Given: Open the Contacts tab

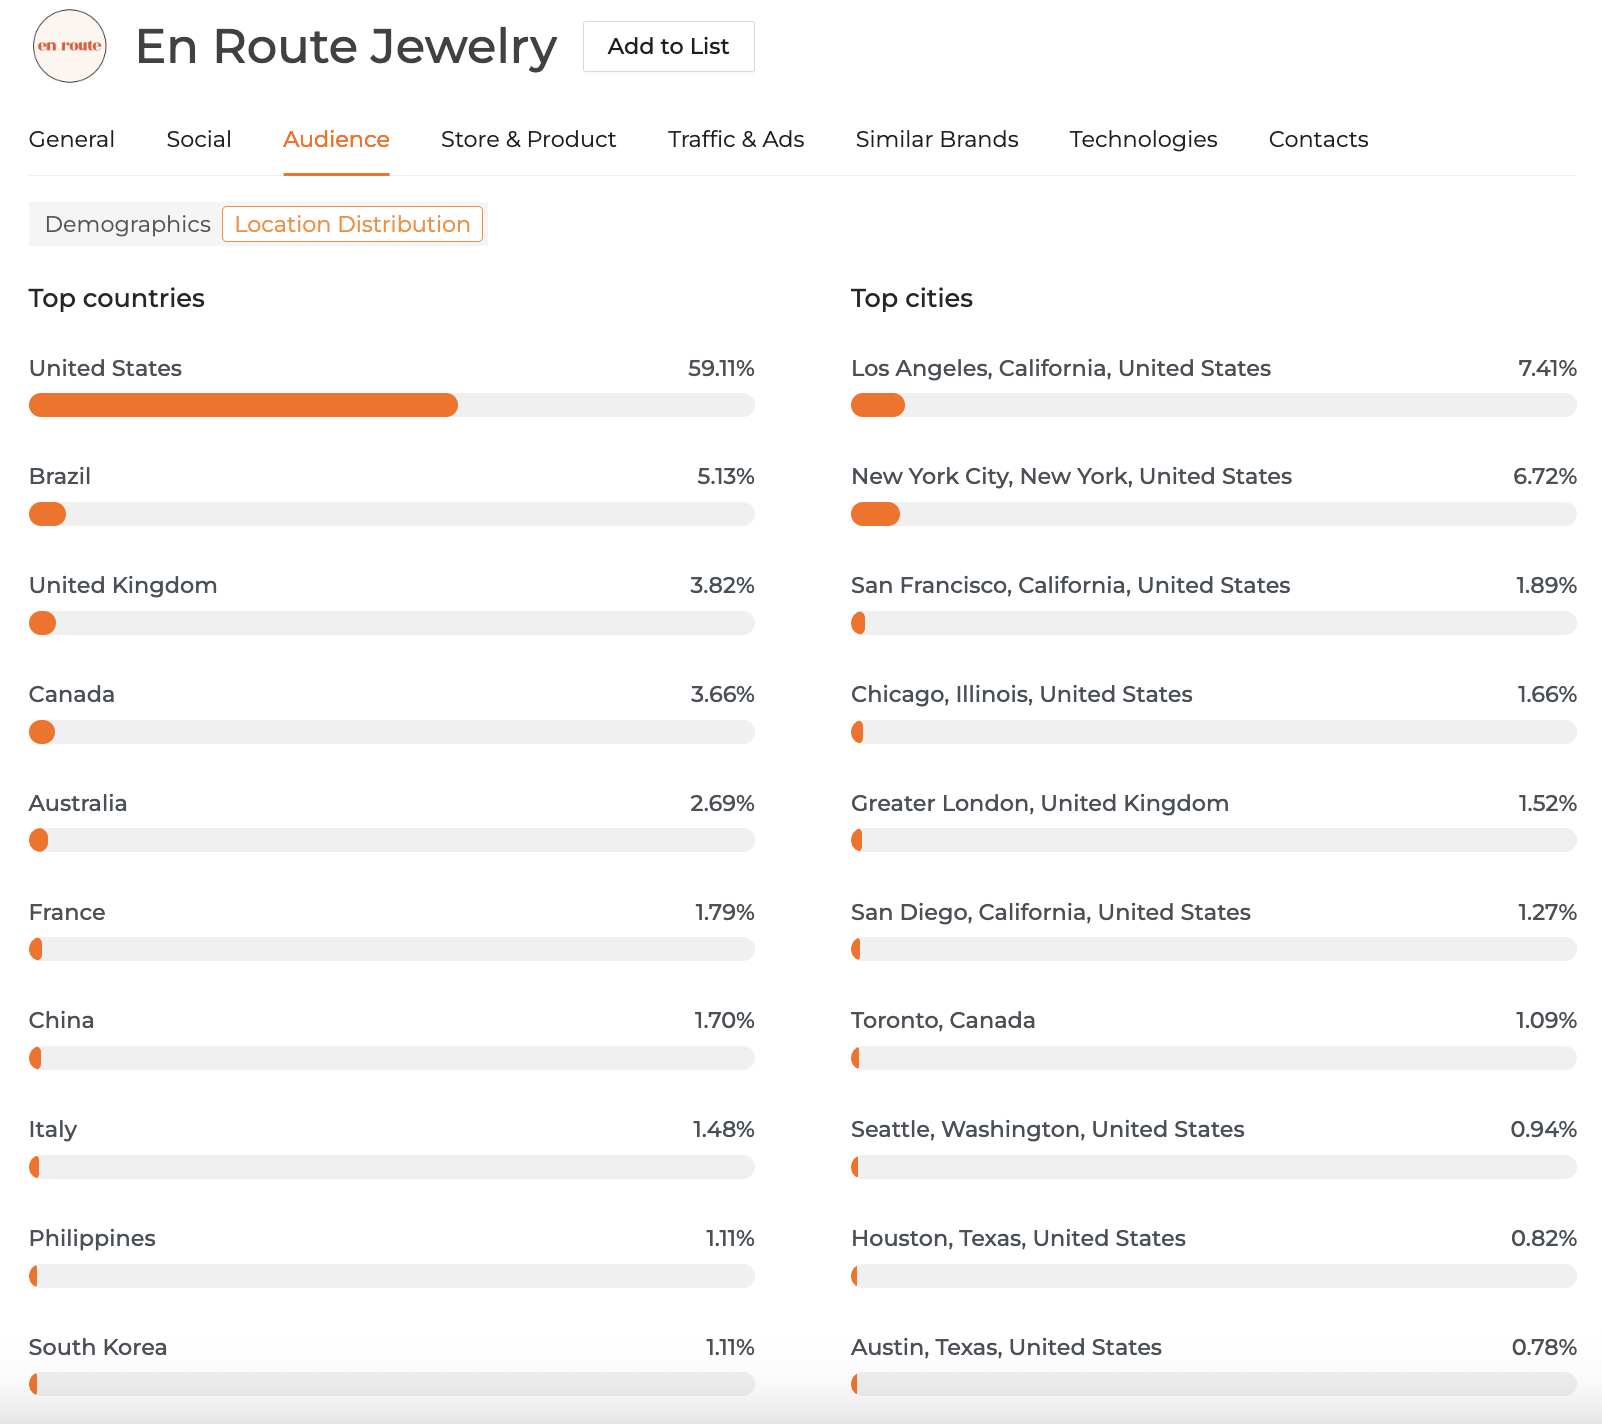Looking at the screenshot, I should [x=1318, y=139].
